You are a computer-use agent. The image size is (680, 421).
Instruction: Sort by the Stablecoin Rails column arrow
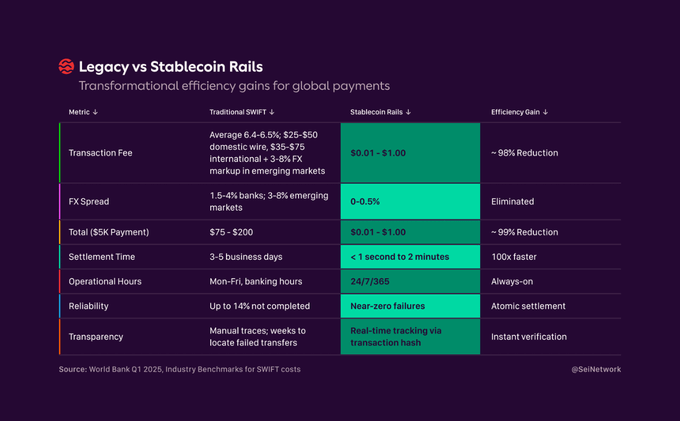tap(408, 112)
